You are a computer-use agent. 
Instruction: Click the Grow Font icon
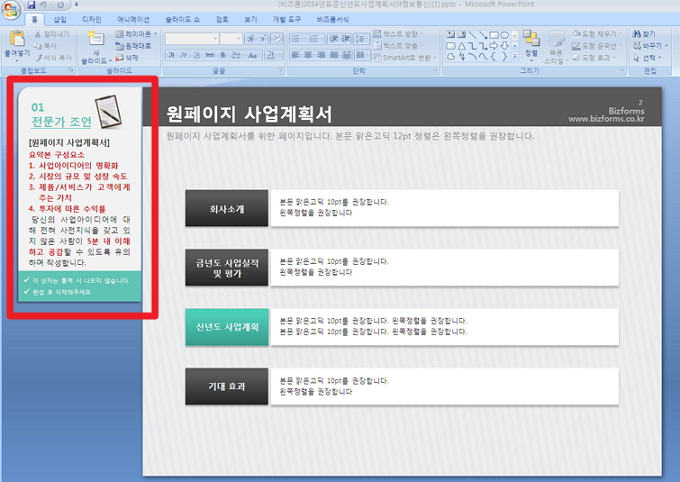tap(250, 39)
